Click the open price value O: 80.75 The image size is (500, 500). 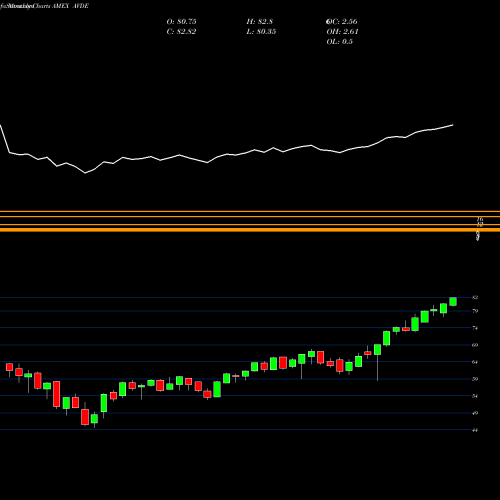coord(181,22)
